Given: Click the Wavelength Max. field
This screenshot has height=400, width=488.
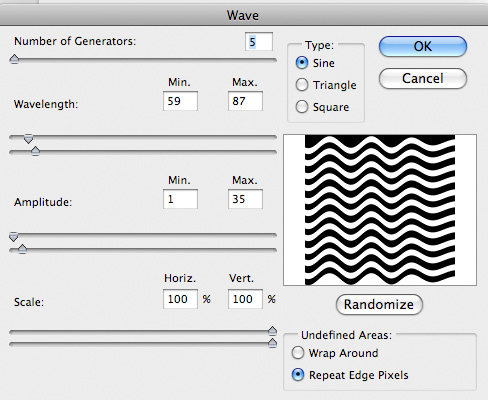Looking at the screenshot, I should [245, 101].
